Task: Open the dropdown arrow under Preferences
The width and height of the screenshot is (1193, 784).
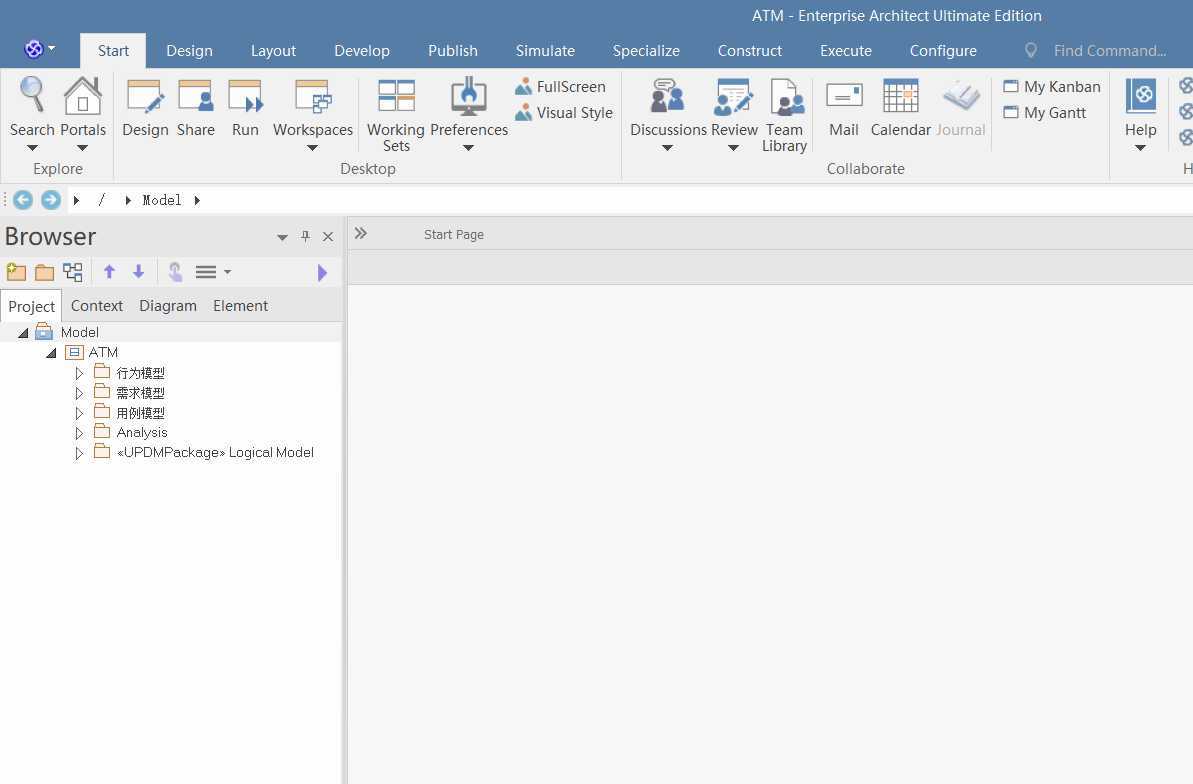Action: pyautogui.click(x=469, y=148)
